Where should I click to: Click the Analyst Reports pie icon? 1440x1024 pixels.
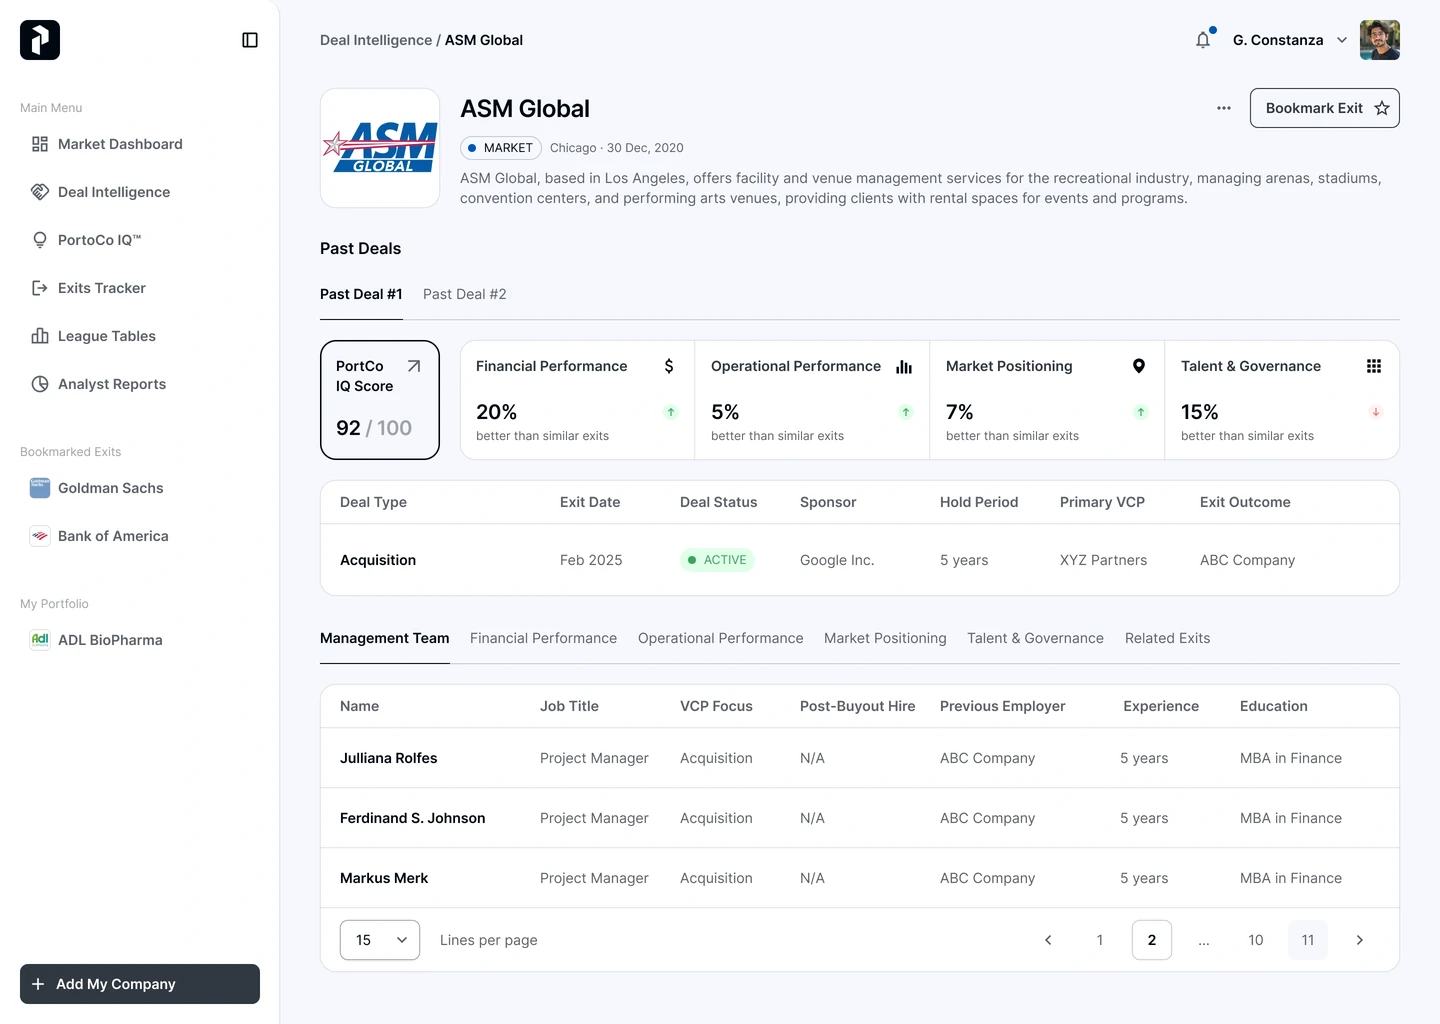[x=40, y=384]
